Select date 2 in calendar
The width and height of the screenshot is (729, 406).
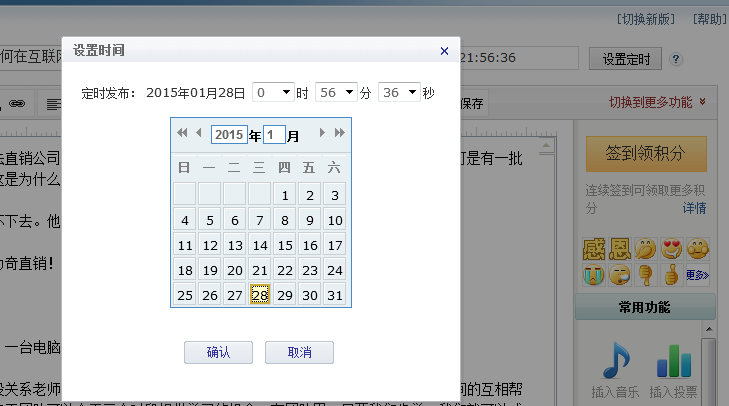[310, 195]
